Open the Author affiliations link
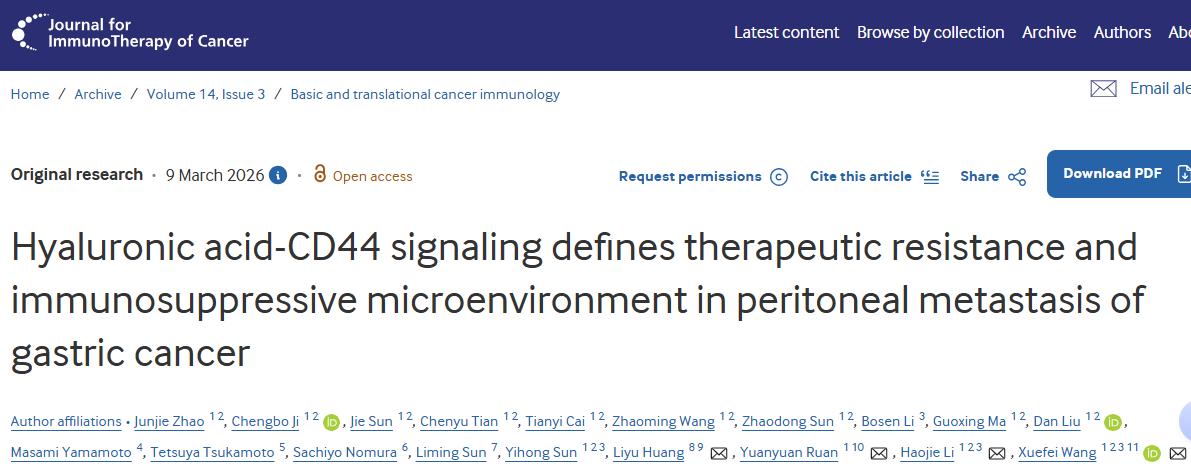Screen dimensions: 1191x468 coord(65,422)
